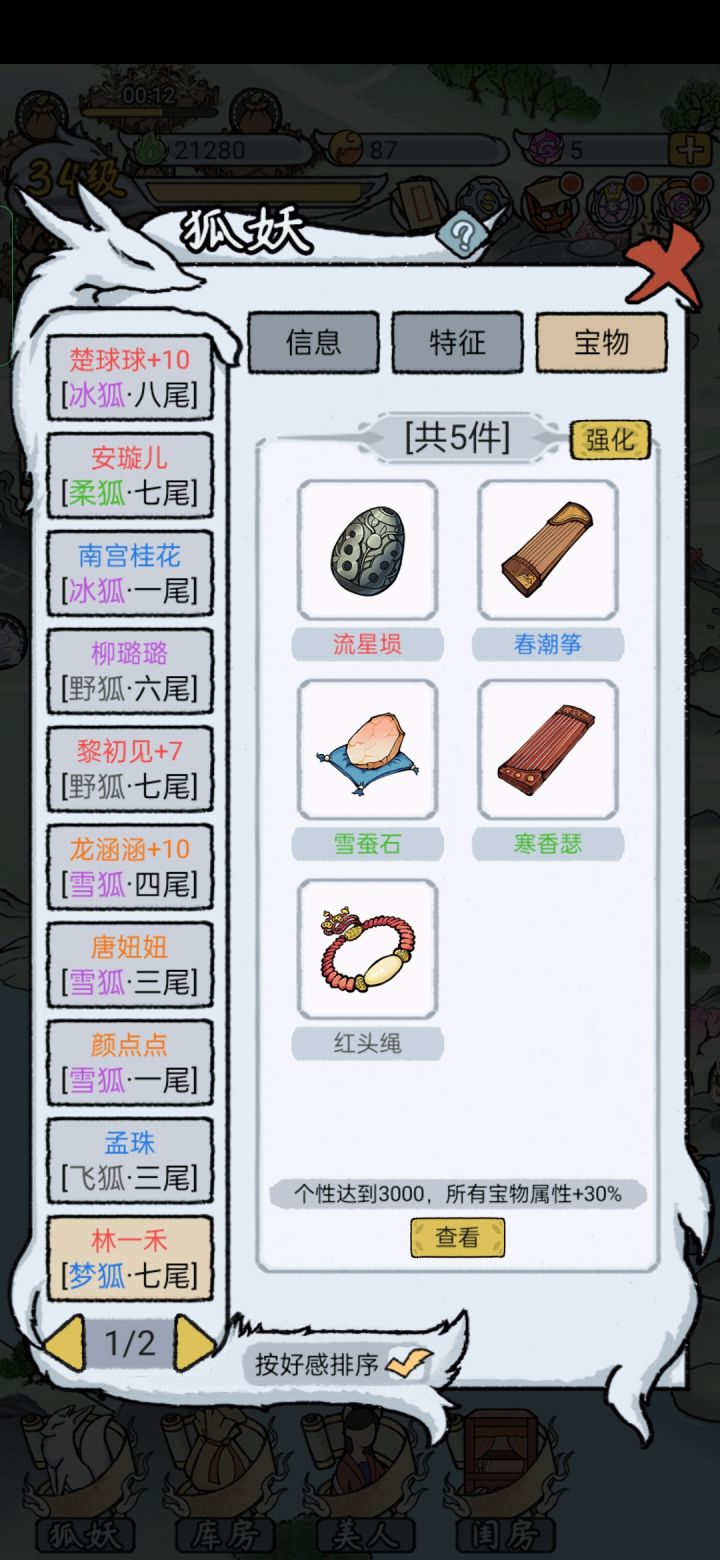Choose the 寒香瑟 instrument treasure
This screenshot has width=720, height=1560.
click(548, 750)
